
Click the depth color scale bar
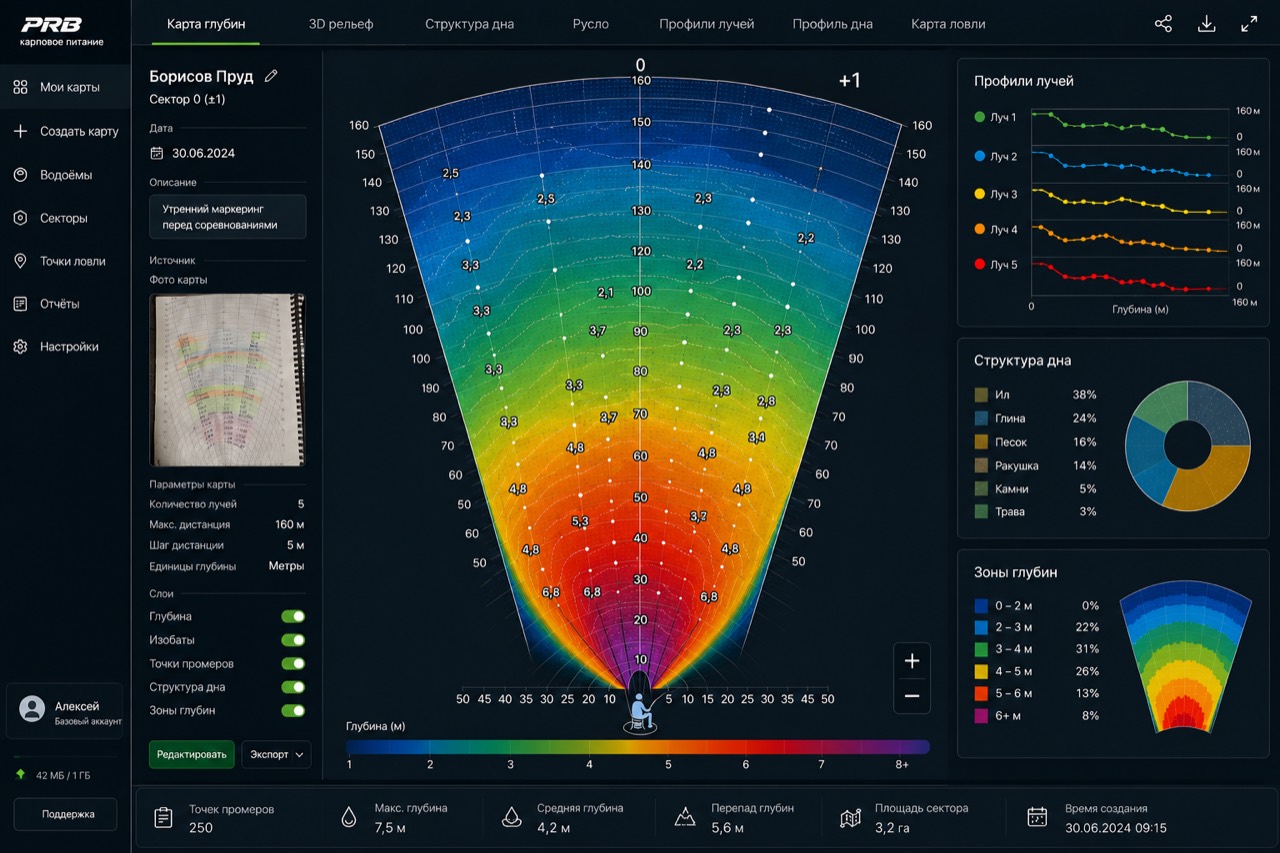click(x=638, y=746)
